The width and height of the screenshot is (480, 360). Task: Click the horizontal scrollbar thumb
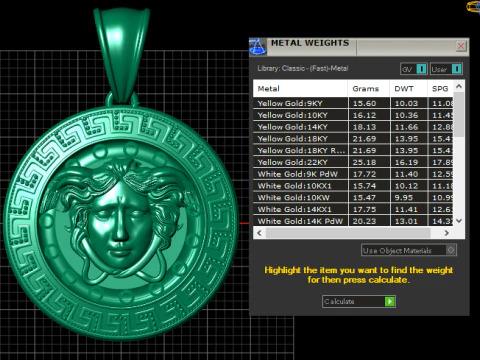point(348,233)
